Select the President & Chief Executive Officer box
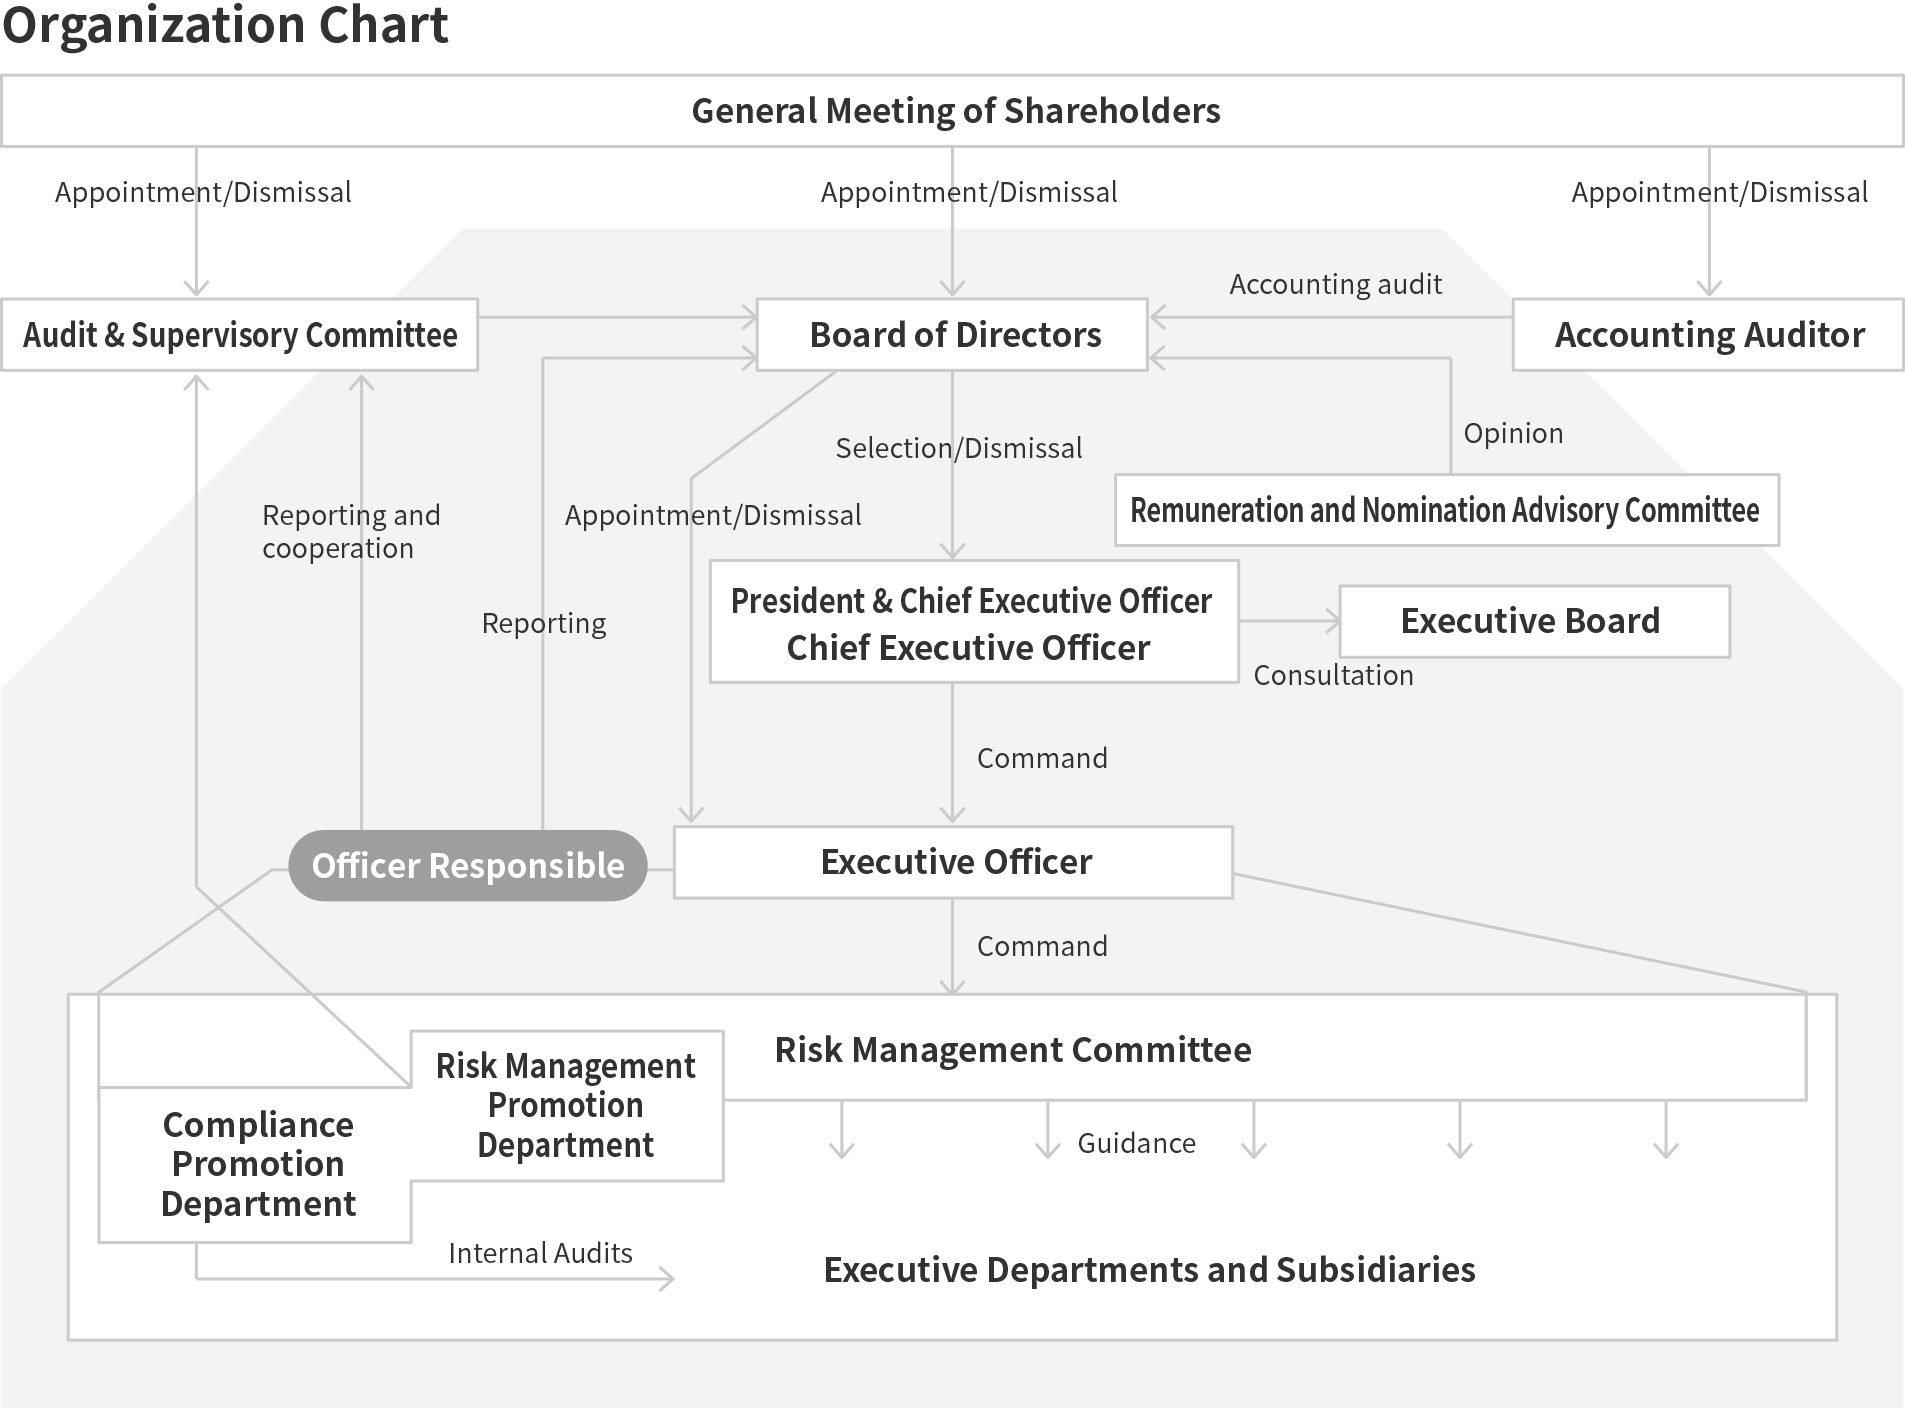This screenshot has height=1408, width=1905. click(974, 622)
